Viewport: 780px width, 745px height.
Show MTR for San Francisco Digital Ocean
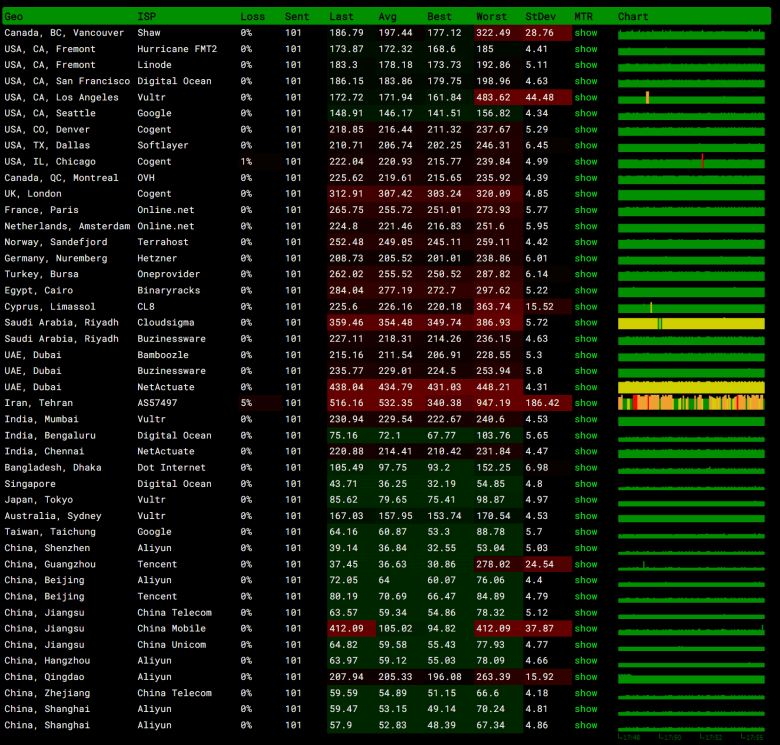click(585, 81)
